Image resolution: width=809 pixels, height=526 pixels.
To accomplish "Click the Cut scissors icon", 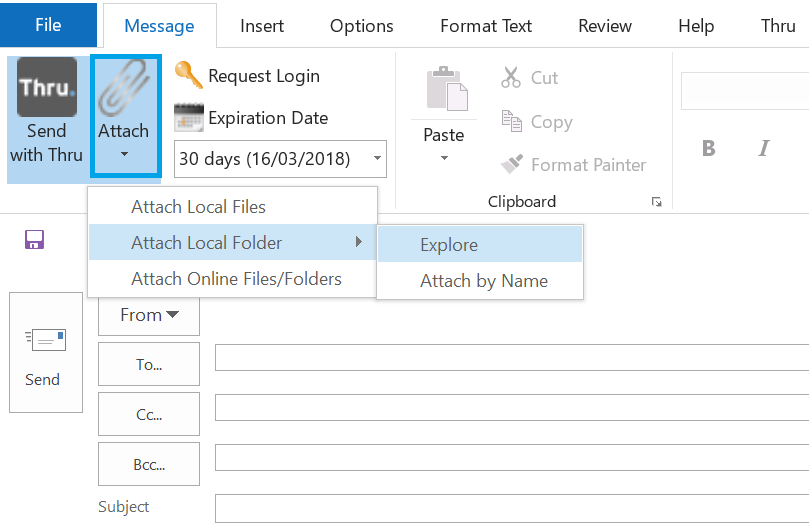I will pos(511,77).
